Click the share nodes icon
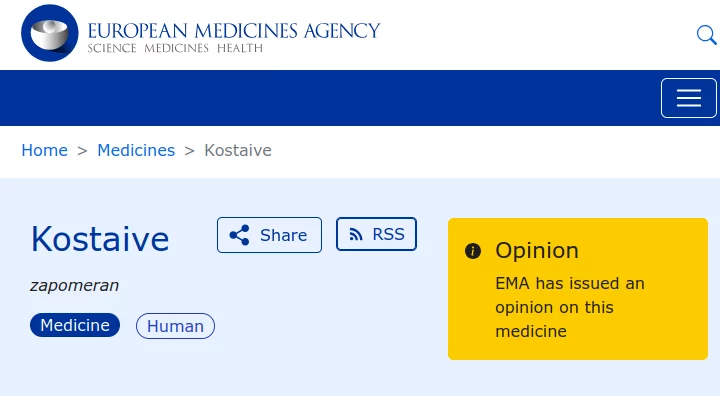 [239, 235]
